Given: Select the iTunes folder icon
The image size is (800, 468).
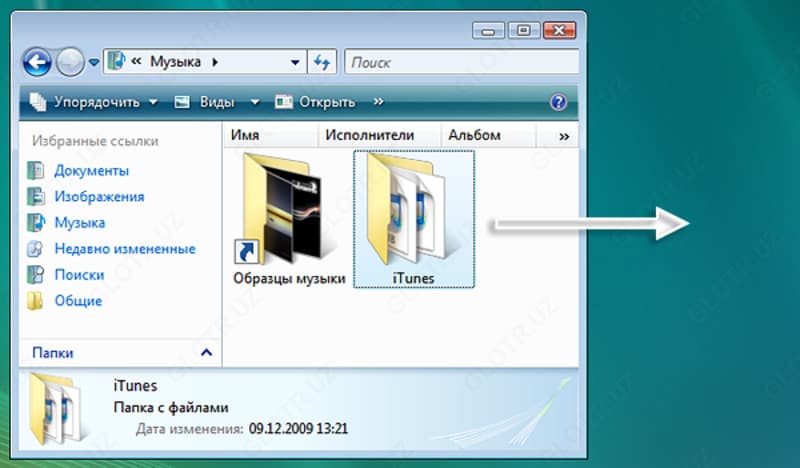Looking at the screenshot, I should (x=413, y=210).
